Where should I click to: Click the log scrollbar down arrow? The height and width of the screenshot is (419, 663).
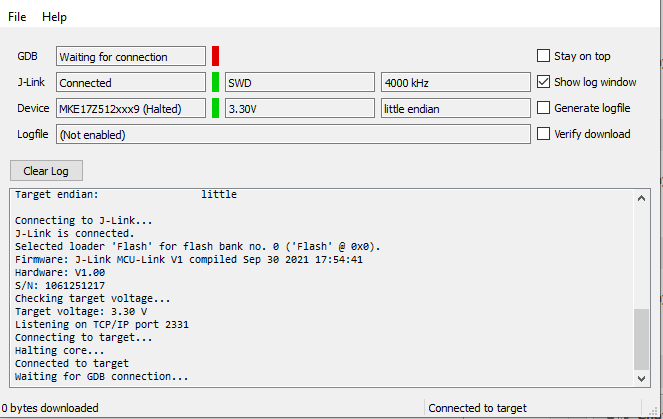coord(641,377)
